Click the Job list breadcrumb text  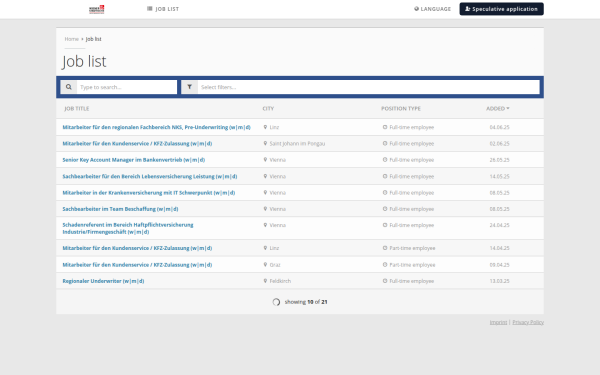[93, 39]
